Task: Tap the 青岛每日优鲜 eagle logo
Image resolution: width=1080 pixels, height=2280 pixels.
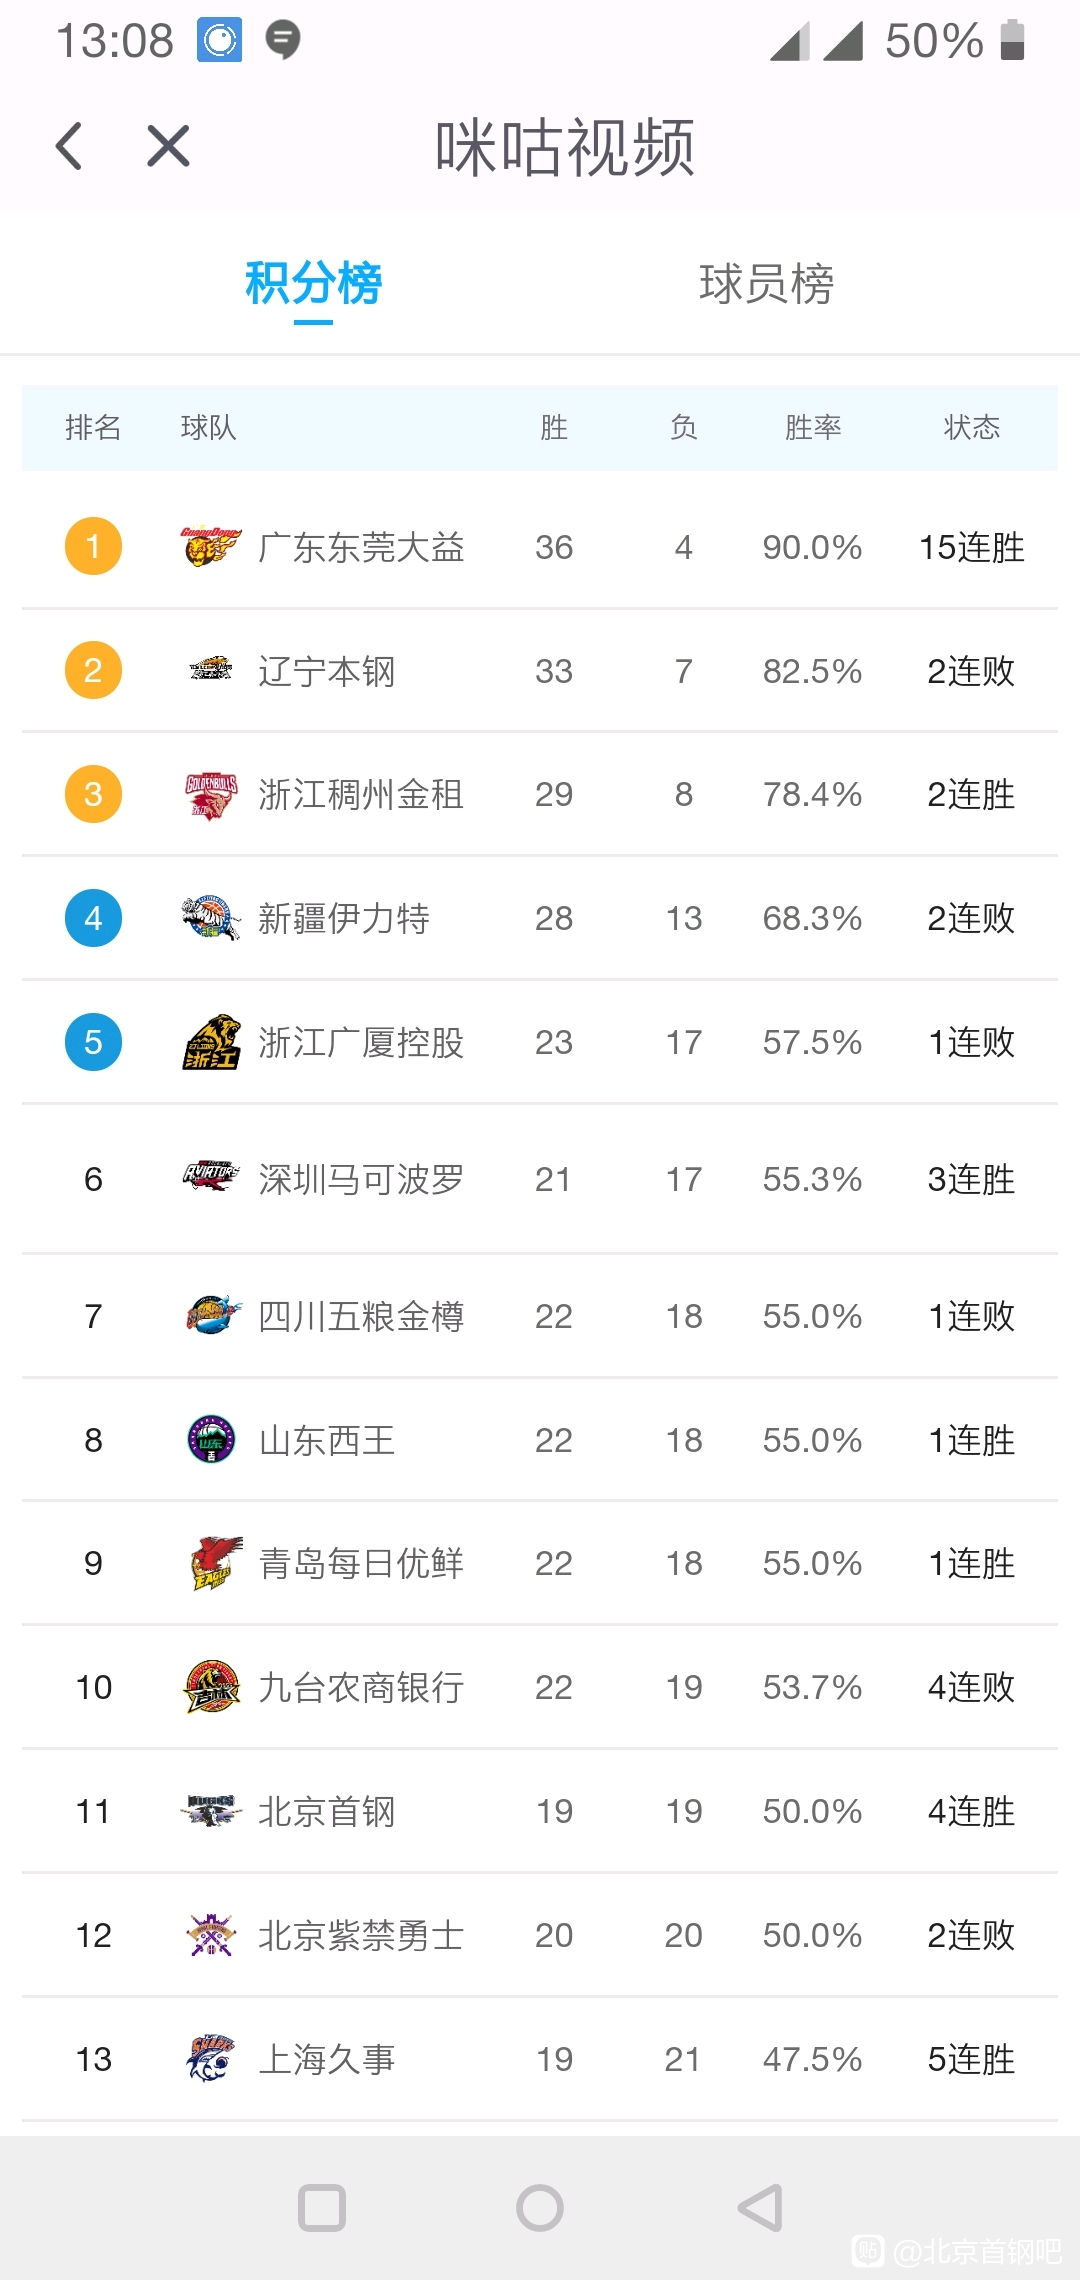Action: [216, 1563]
